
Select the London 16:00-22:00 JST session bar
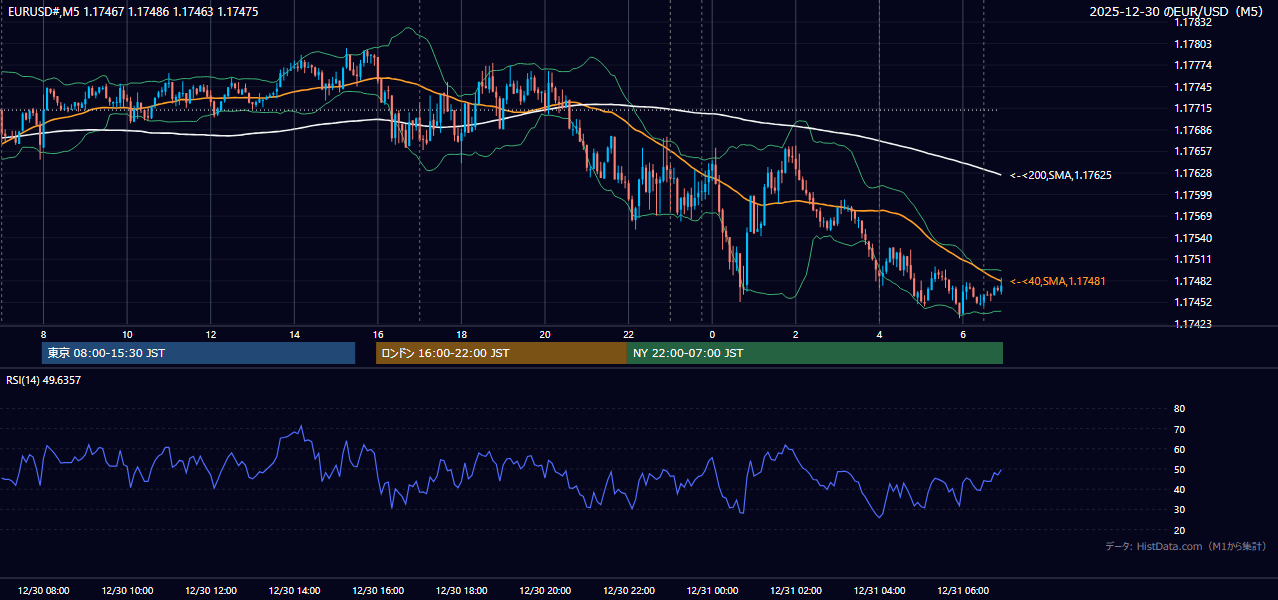tap(501, 353)
